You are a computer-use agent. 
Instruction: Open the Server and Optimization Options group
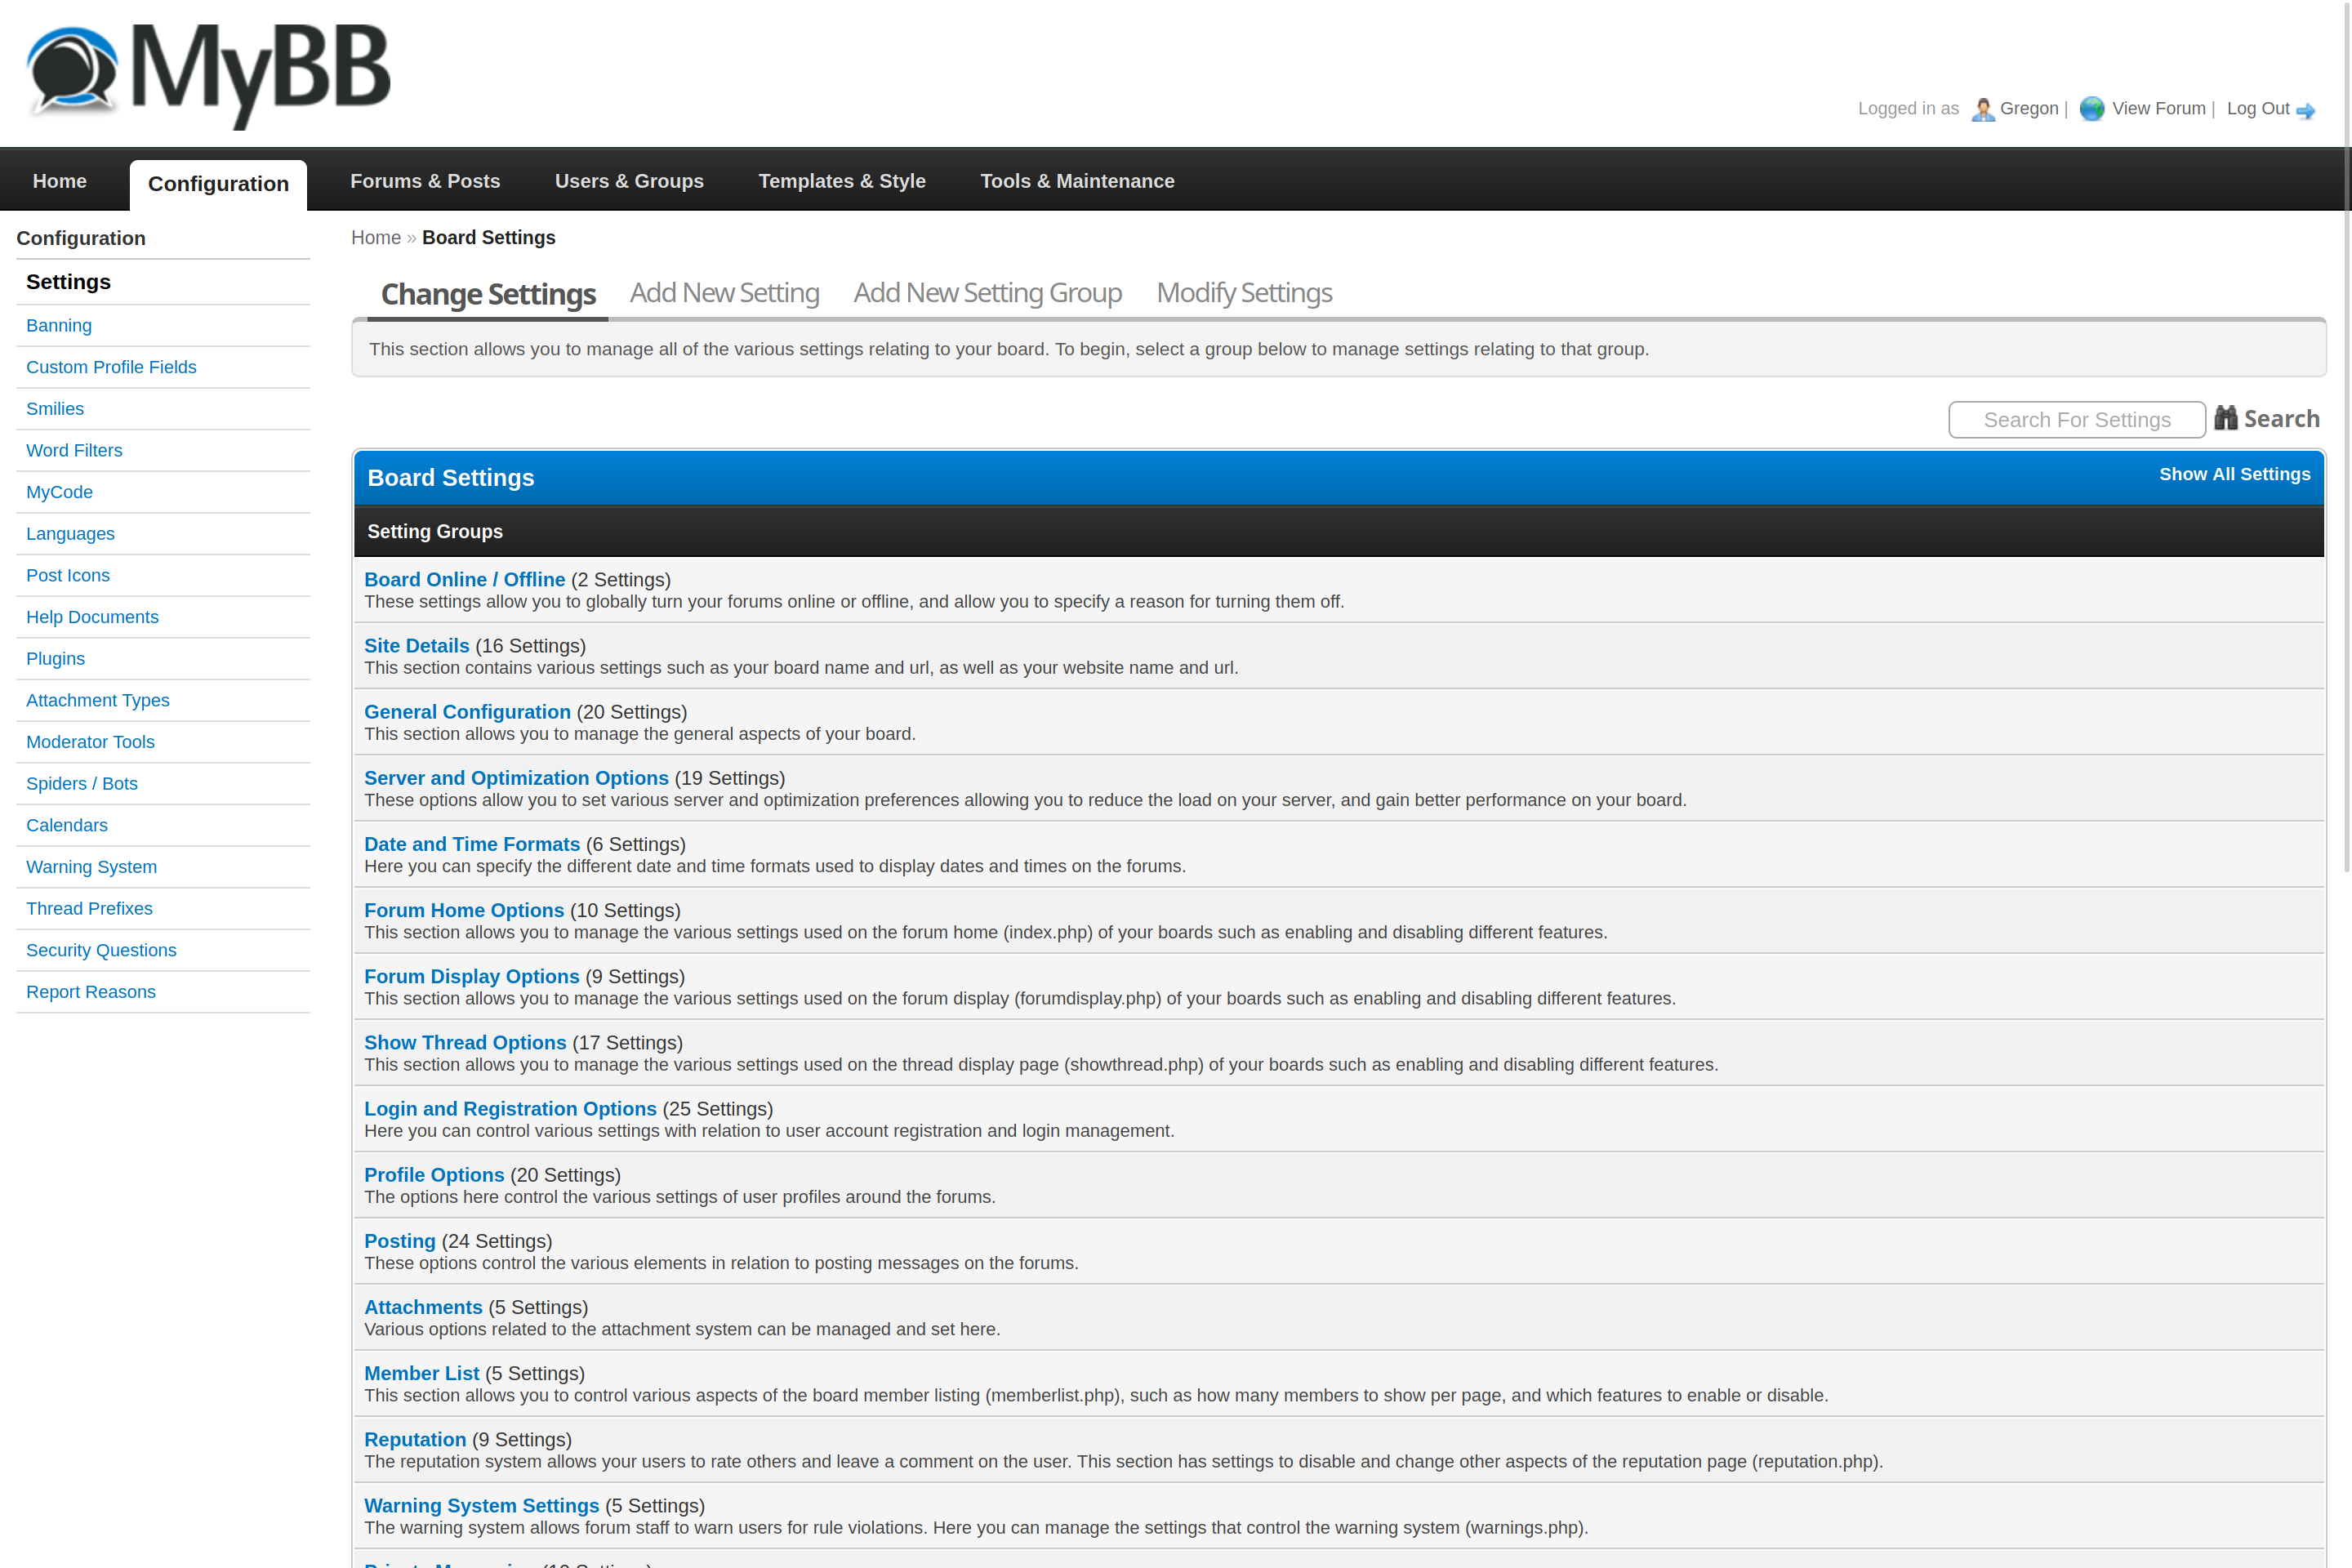pyautogui.click(x=516, y=778)
